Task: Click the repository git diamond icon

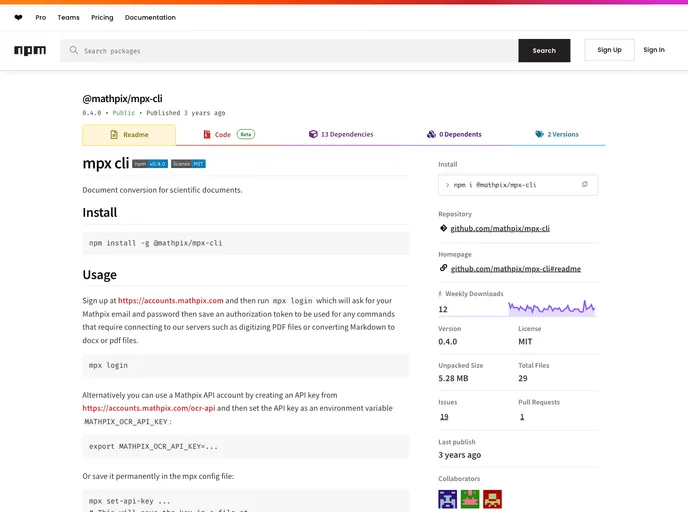Action: pyautogui.click(x=443, y=228)
